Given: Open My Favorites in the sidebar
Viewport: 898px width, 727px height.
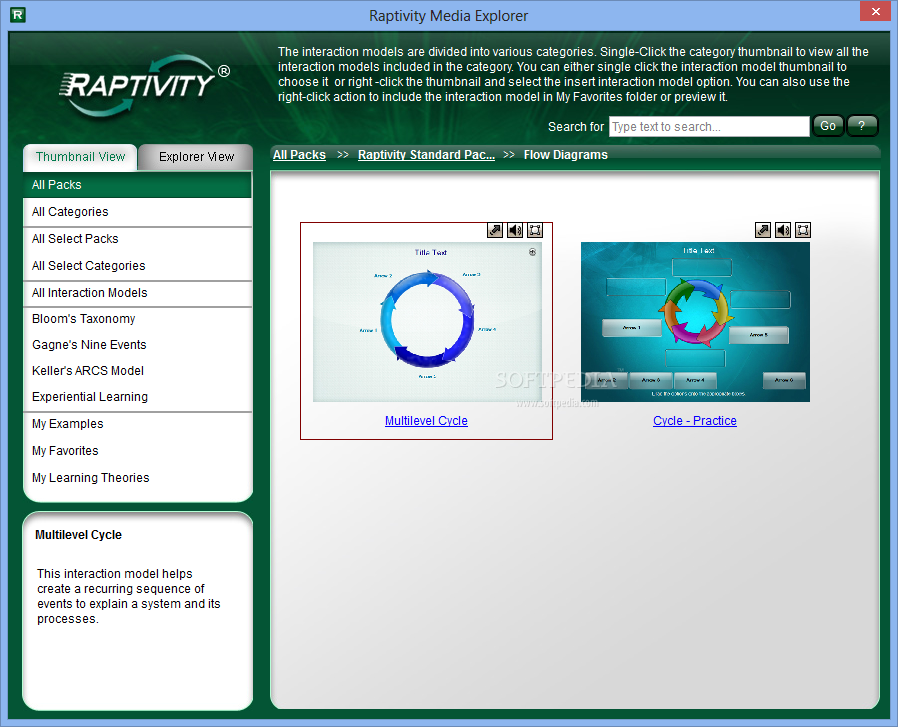Looking at the screenshot, I should pos(137,451).
